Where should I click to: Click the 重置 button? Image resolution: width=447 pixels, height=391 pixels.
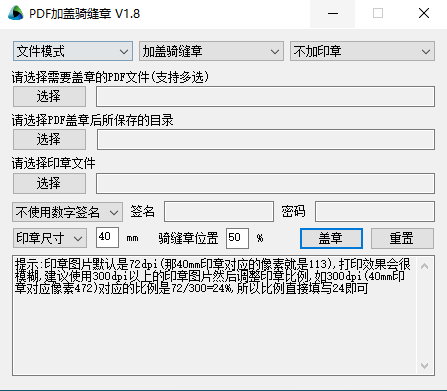[402, 238]
